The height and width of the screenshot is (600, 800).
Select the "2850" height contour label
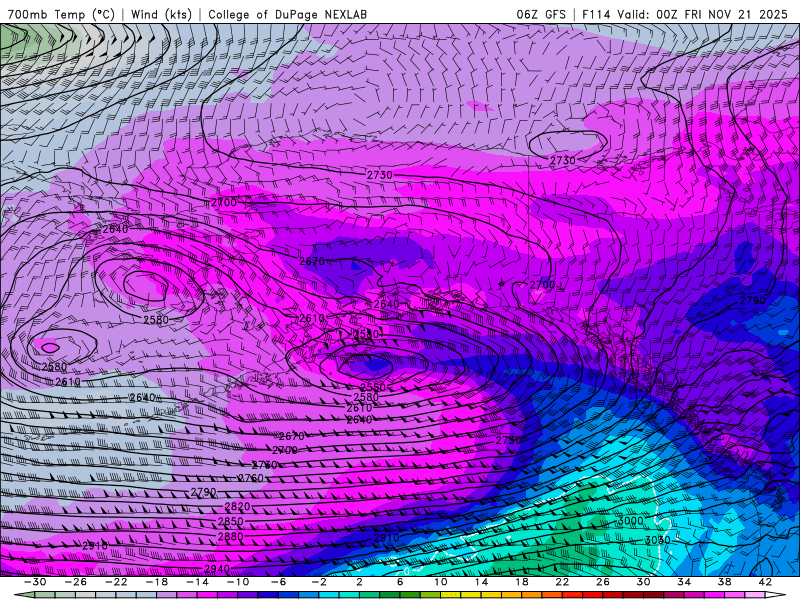pyautogui.click(x=231, y=521)
